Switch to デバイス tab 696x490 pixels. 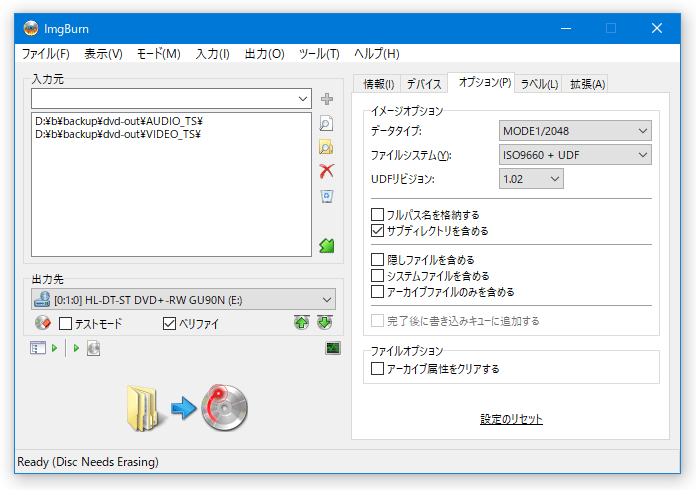click(424, 84)
